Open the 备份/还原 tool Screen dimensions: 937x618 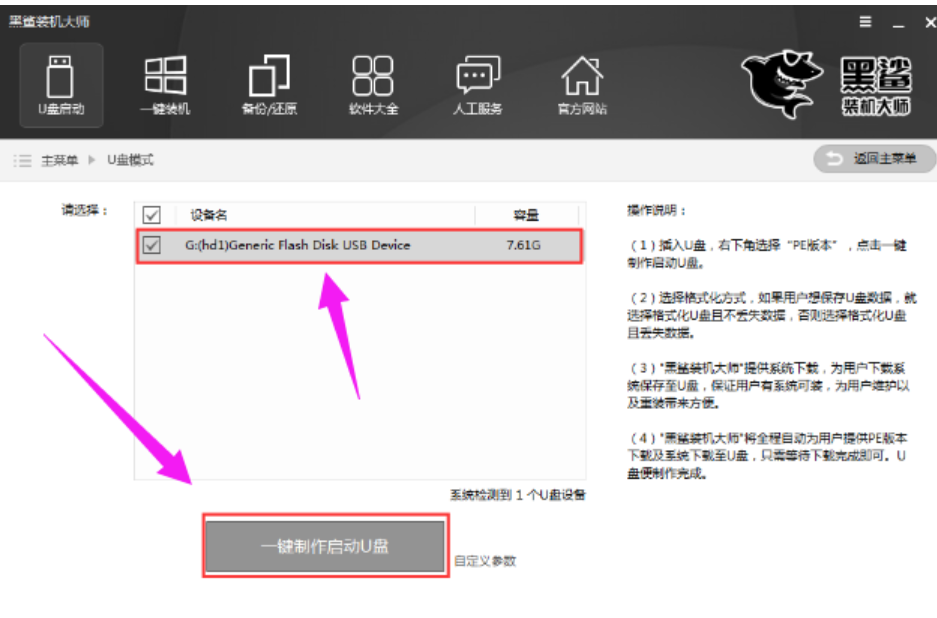[x=269, y=85]
